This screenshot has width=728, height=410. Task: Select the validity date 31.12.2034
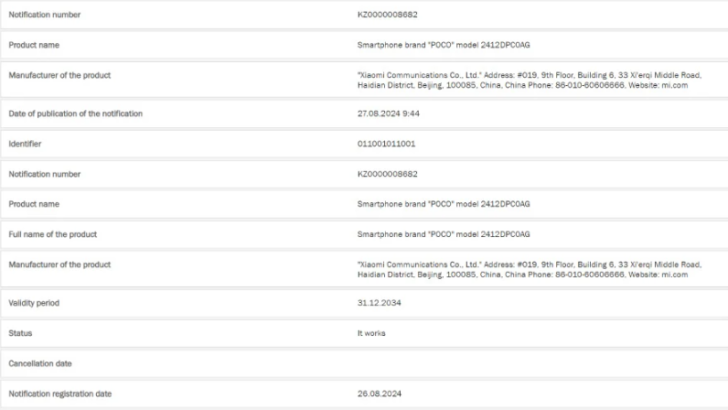[x=379, y=302]
